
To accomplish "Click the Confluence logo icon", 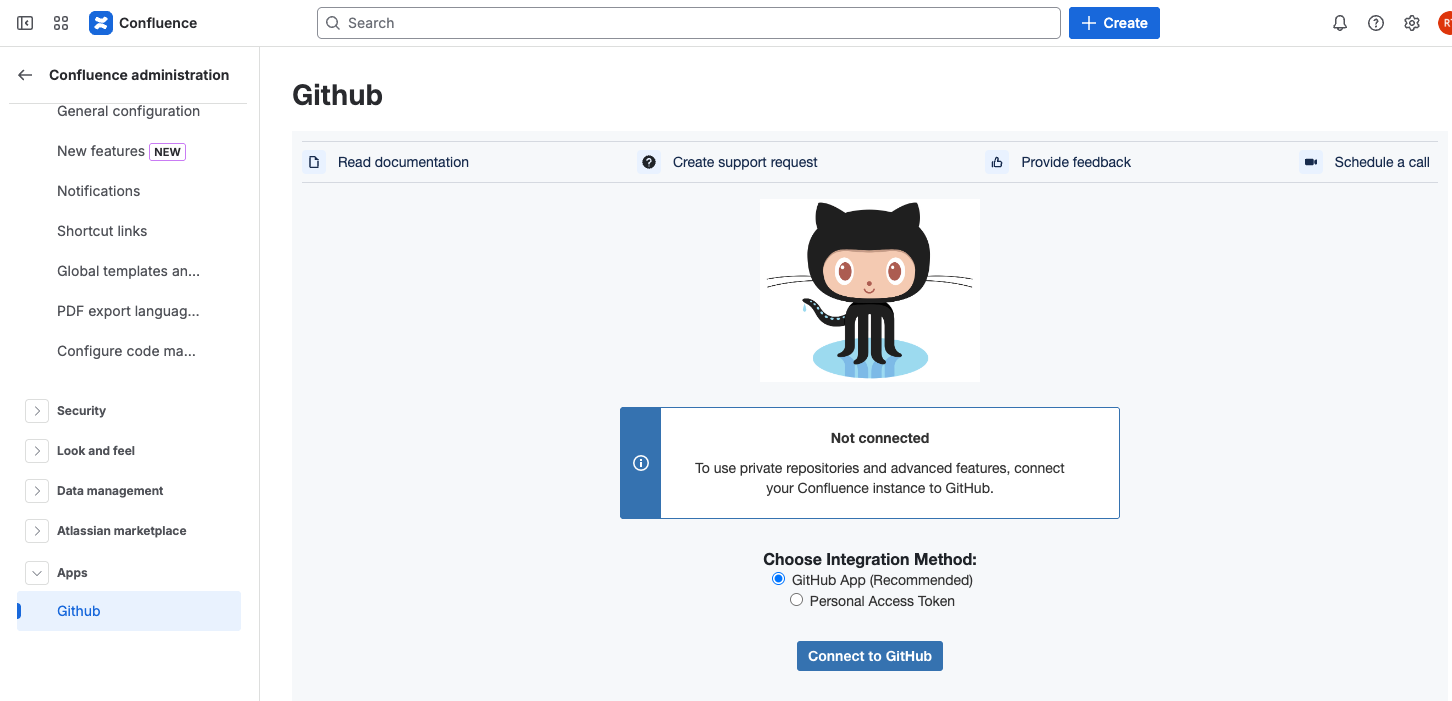I will (x=101, y=23).
